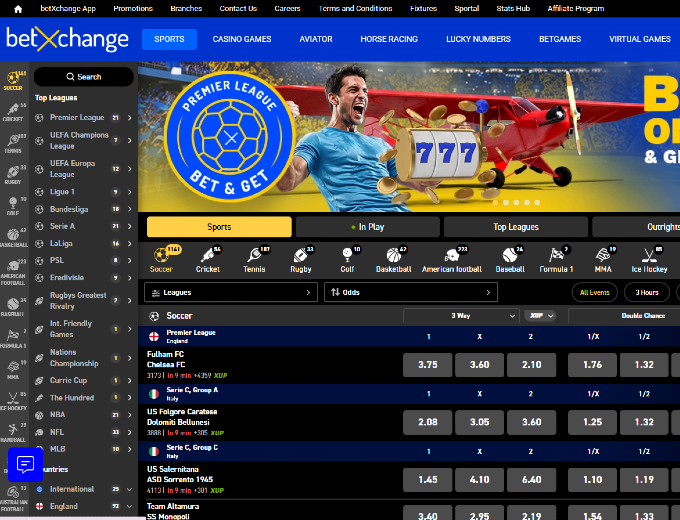Bet on US Folgore Caratese at 2.08

[428, 422]
